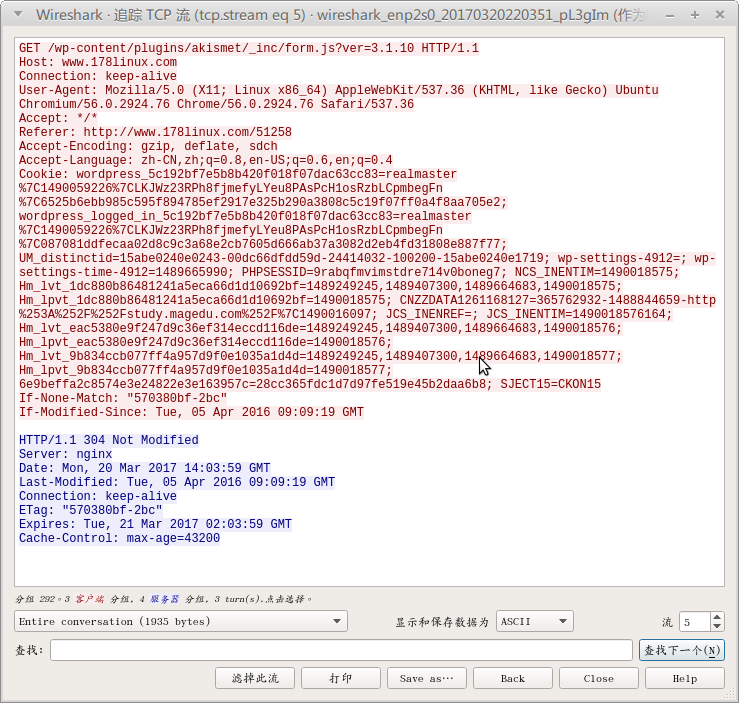Click the 查找下一个(N) find next button
The image size is (739, 703).
682,650
